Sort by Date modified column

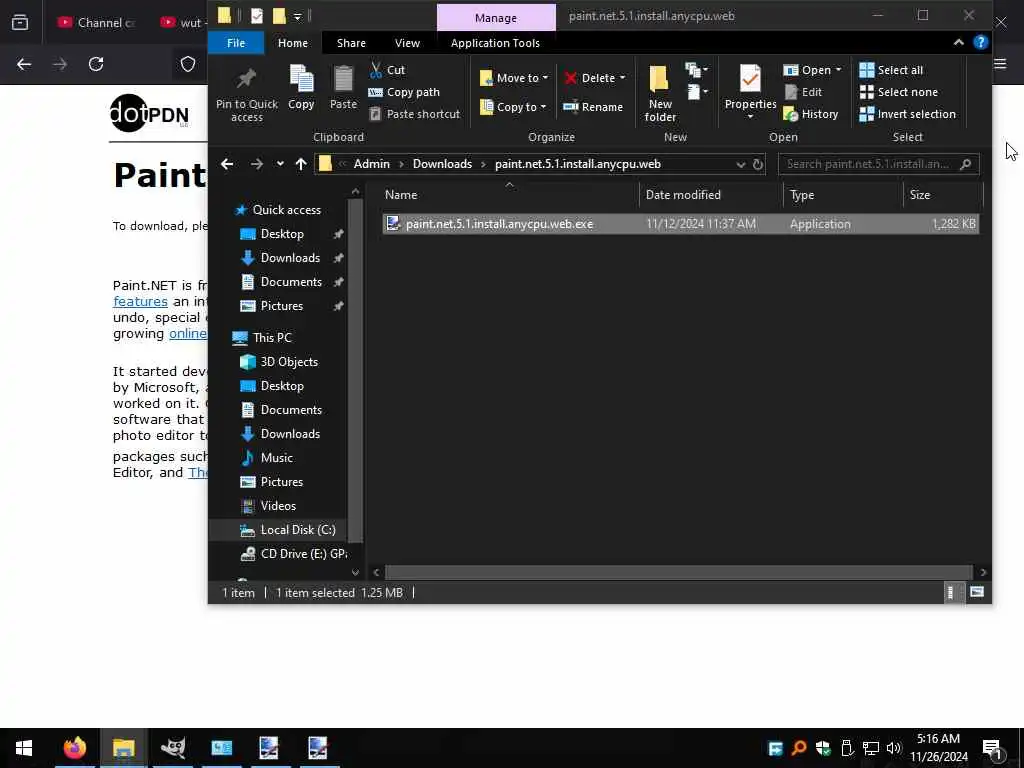711,195
